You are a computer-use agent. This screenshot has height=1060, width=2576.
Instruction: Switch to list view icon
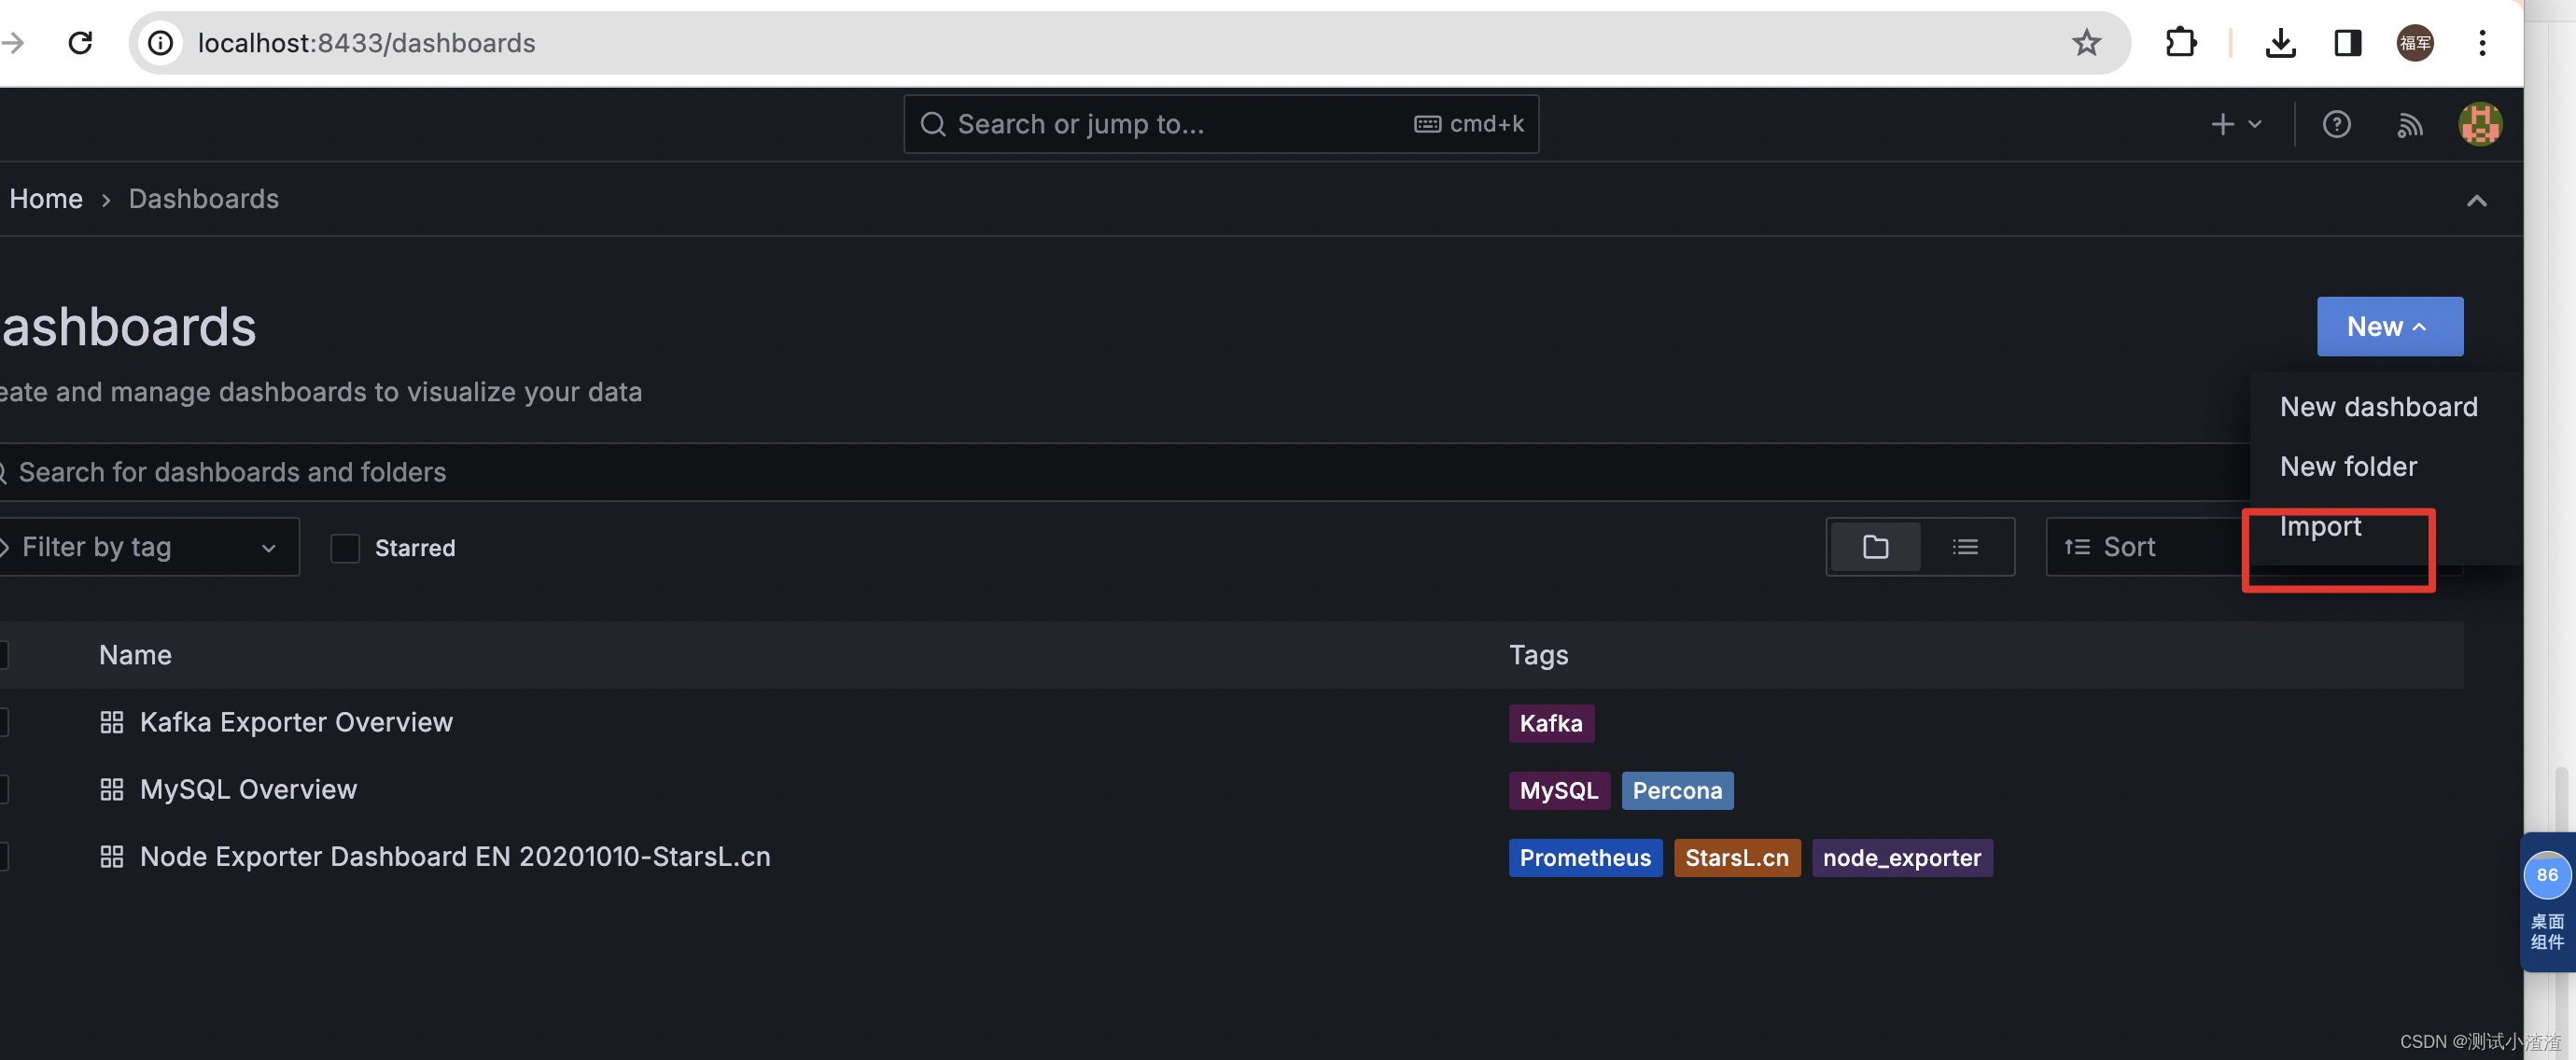1965,547
